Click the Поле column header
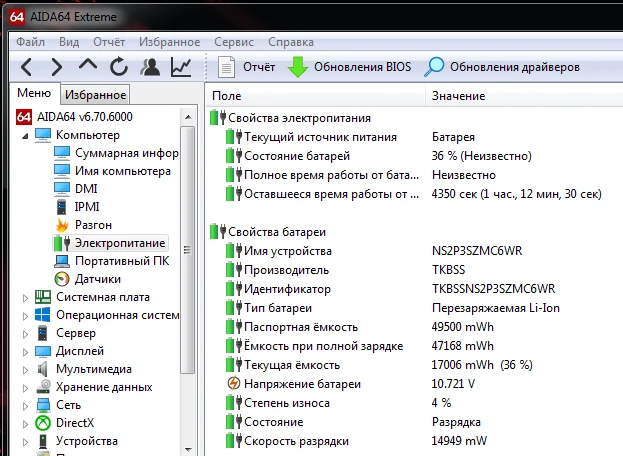 click(x=316, y=96)
